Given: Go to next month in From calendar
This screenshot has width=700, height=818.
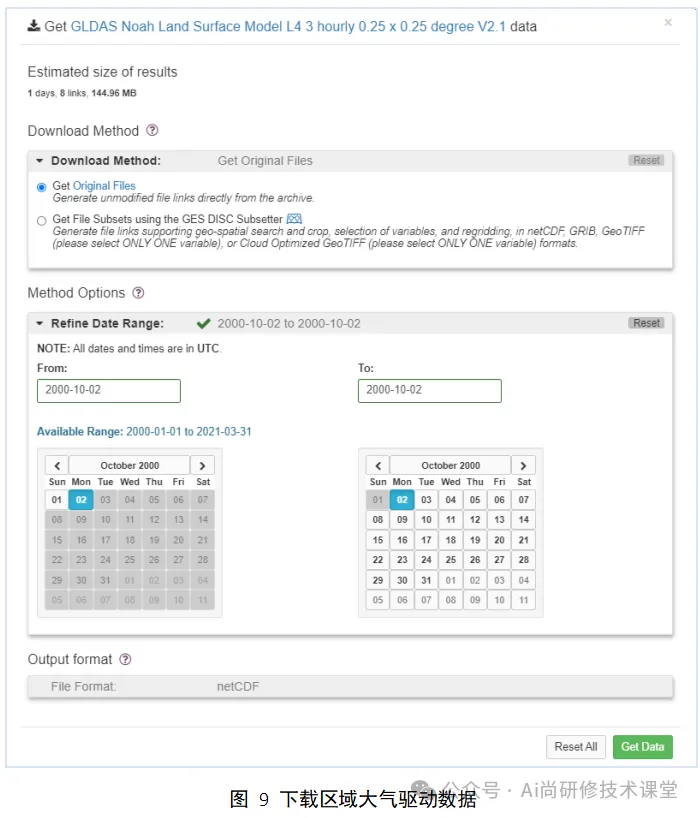Looking at the screenshot, I should [202, 465].
